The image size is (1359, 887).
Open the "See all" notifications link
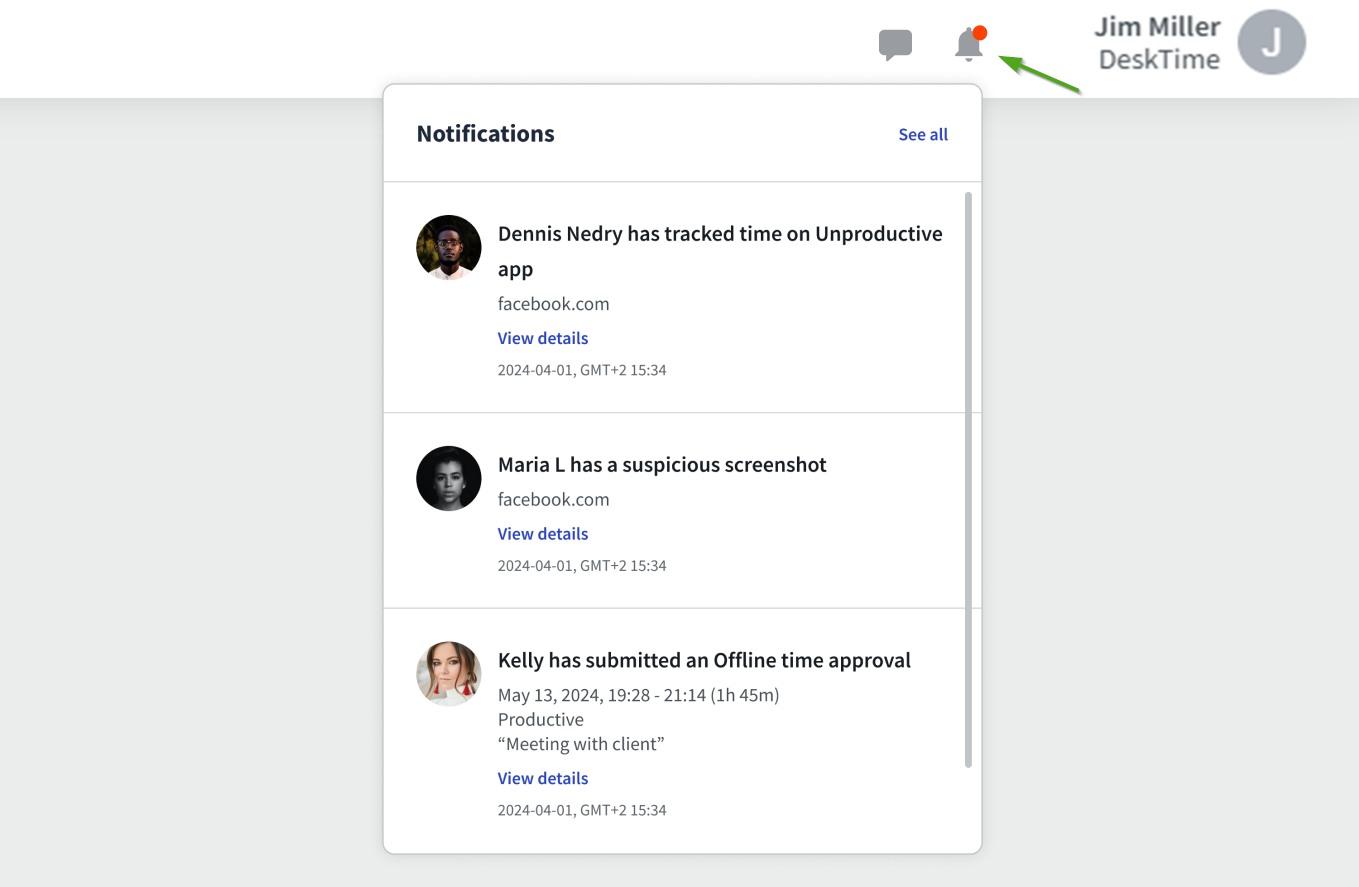click(922, 134)
